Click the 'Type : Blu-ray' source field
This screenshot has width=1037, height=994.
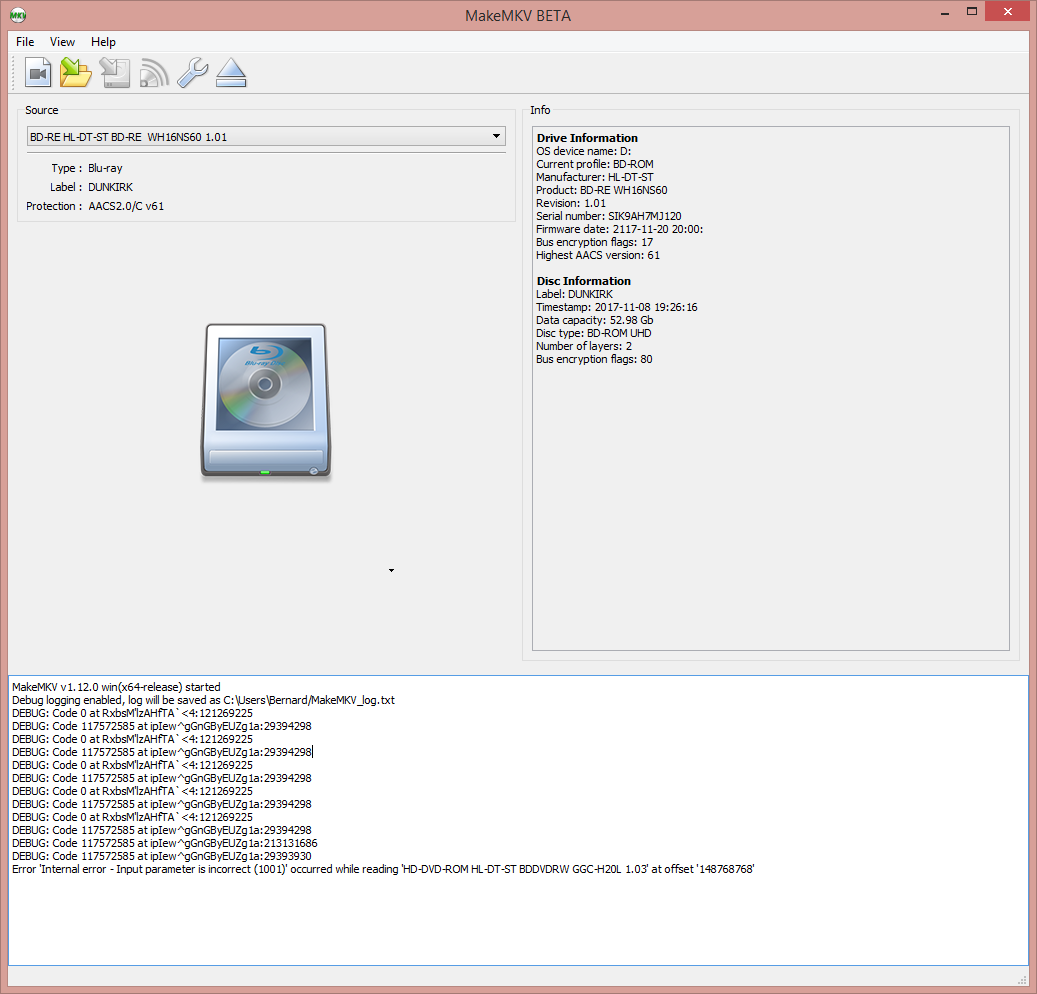point(87,168)
